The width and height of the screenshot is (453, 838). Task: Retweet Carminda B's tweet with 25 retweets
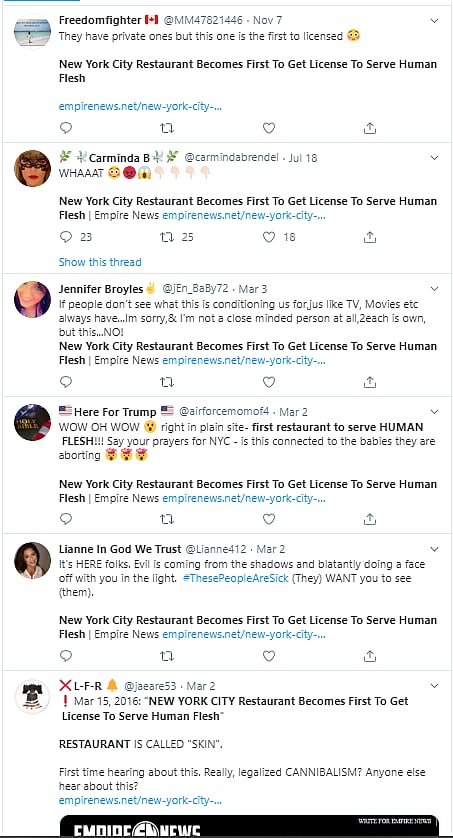(167, 237)
